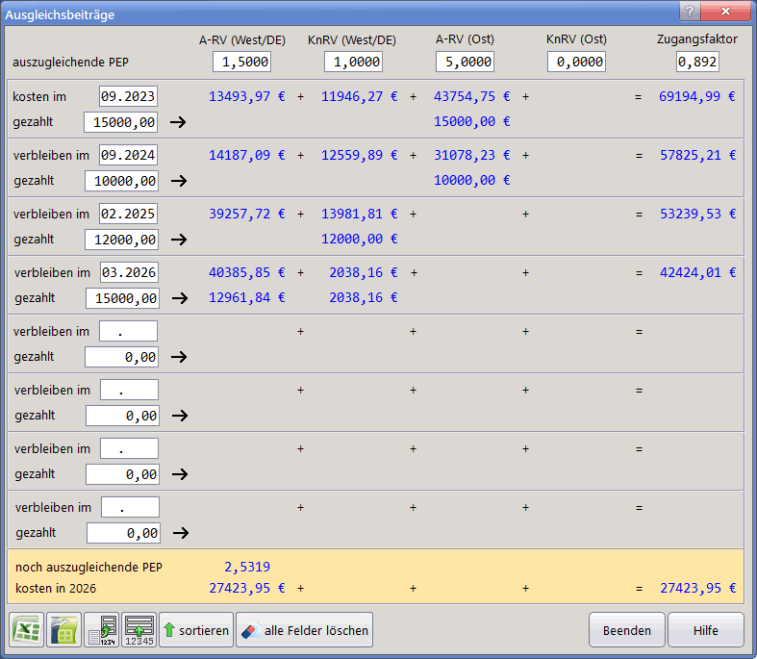Select the A-RV (West/DE) PEP field 1,5000

(241, 62)
